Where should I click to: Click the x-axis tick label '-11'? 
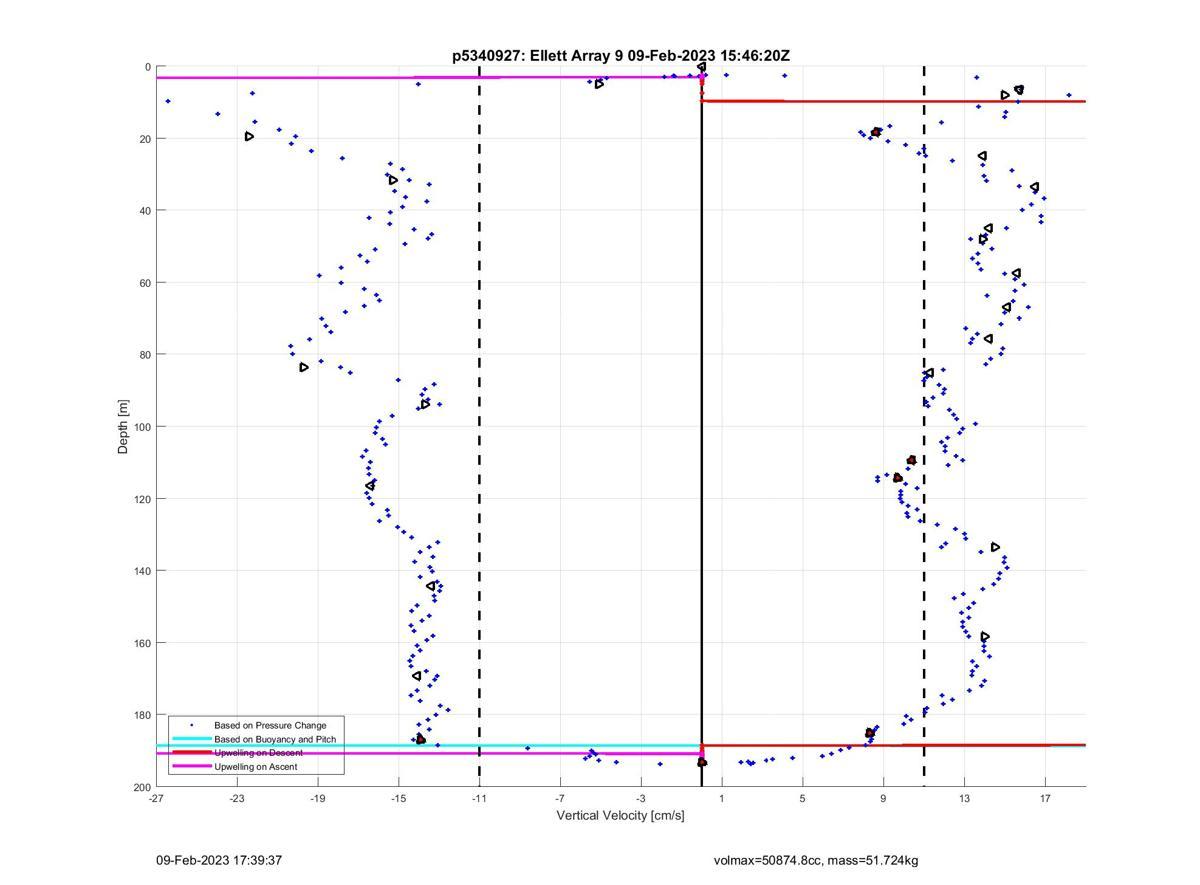(x=479, y=799)
